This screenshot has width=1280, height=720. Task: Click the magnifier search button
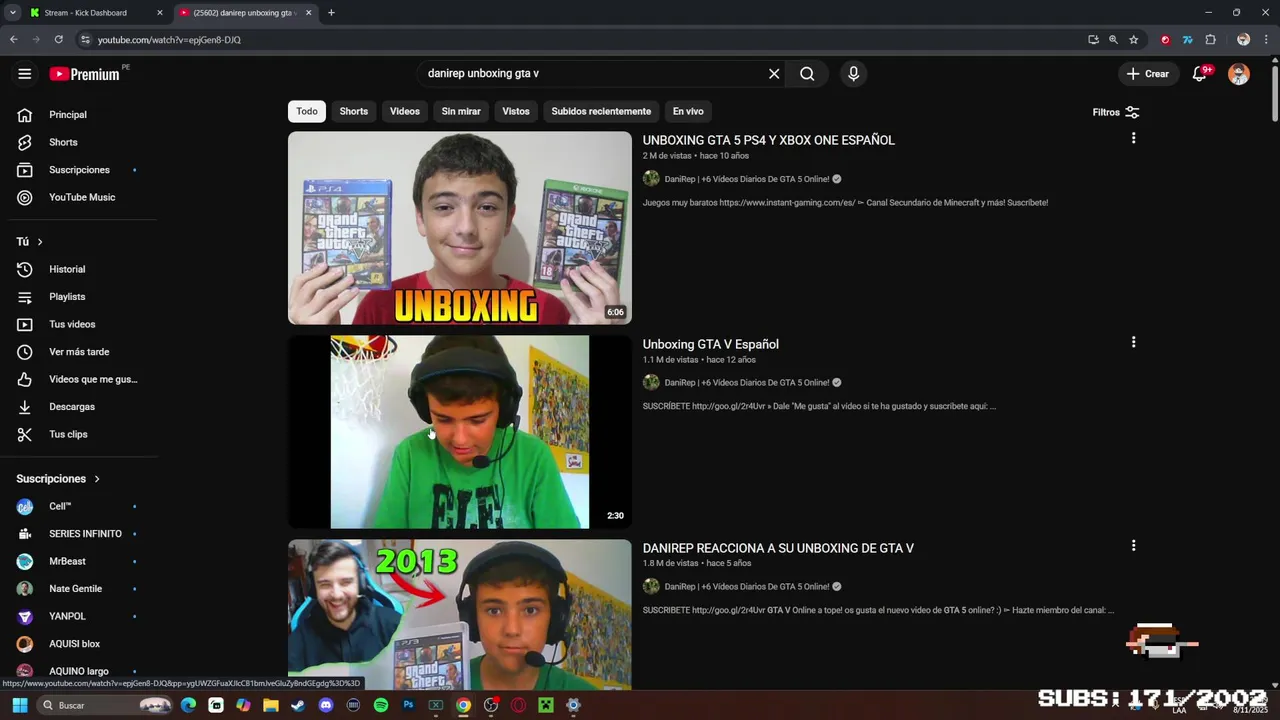[807, 74]
